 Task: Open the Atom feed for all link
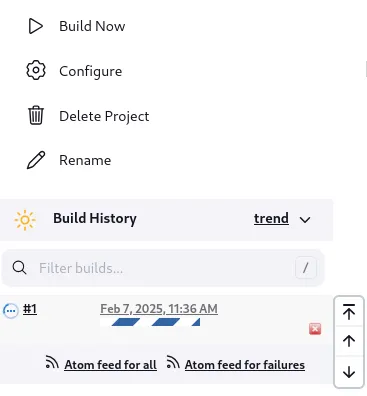[110, 365]
